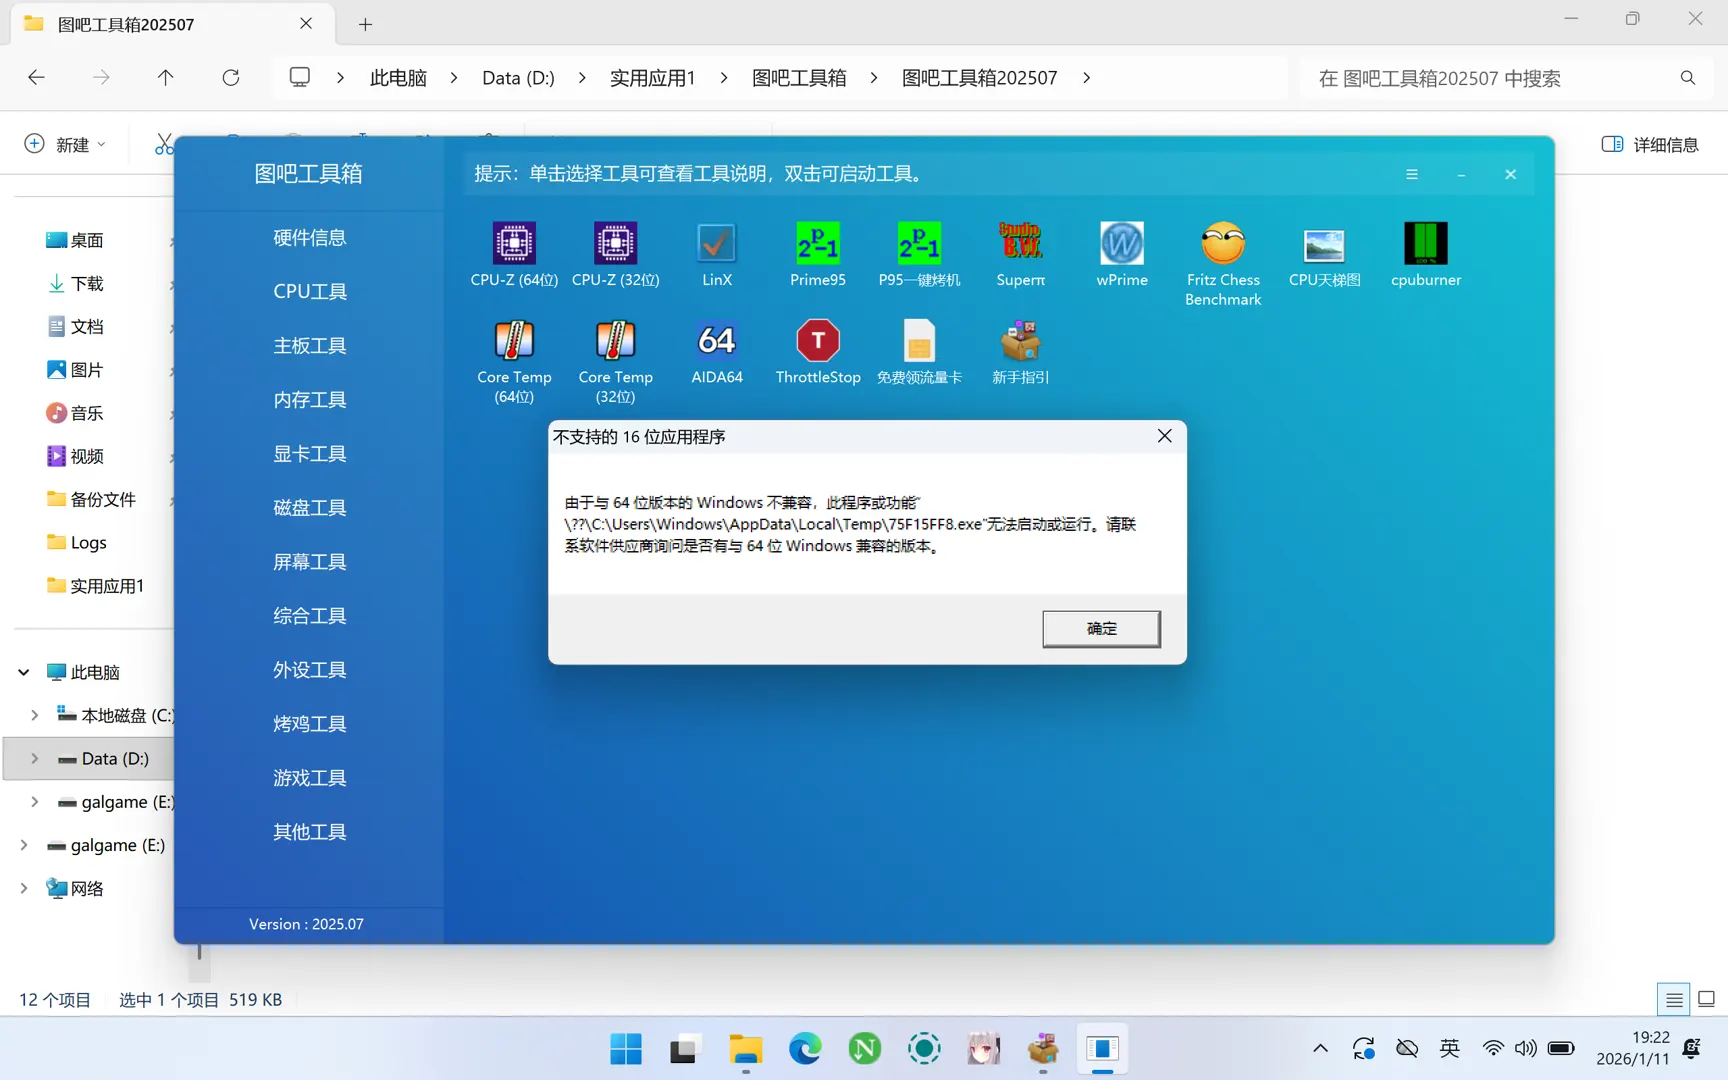Open the 屏幕工具 category
The image size is (1728, 1080).
point(310,562)
